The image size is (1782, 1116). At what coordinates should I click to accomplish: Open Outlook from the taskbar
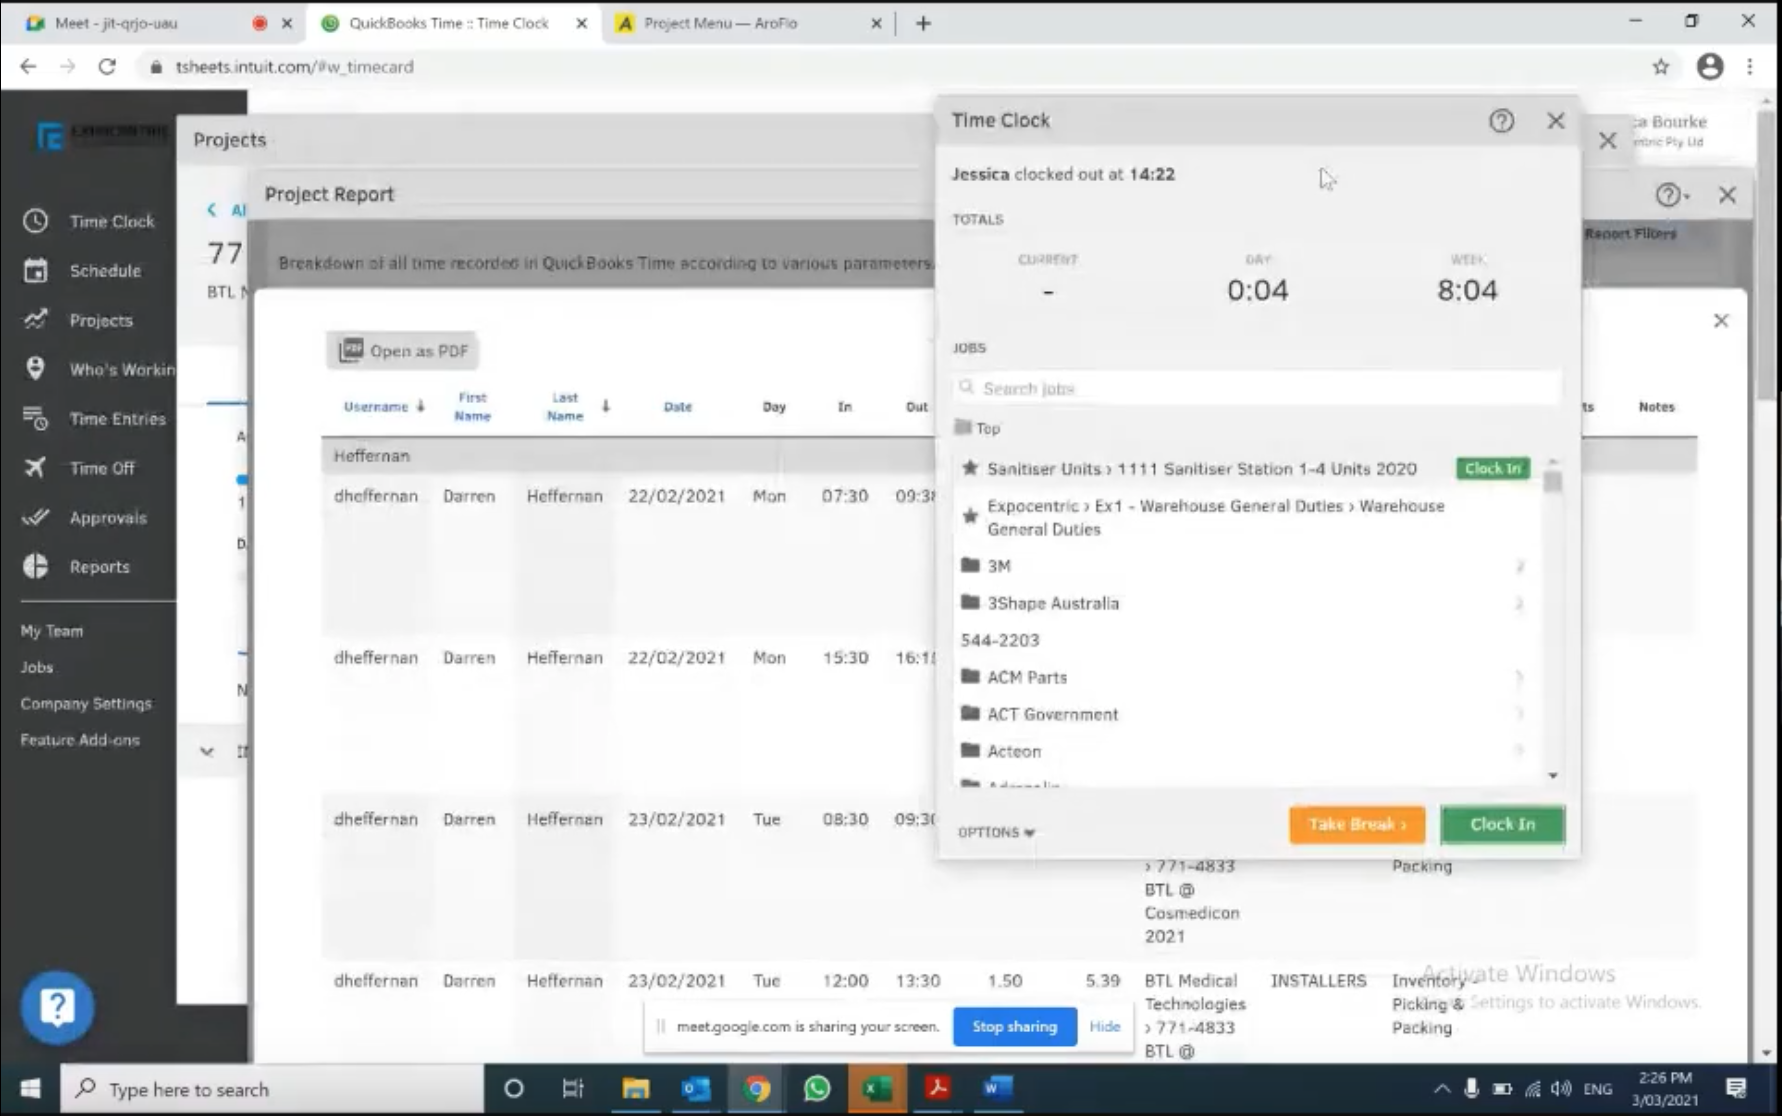pyautogui.click(x=696, y=1088)
